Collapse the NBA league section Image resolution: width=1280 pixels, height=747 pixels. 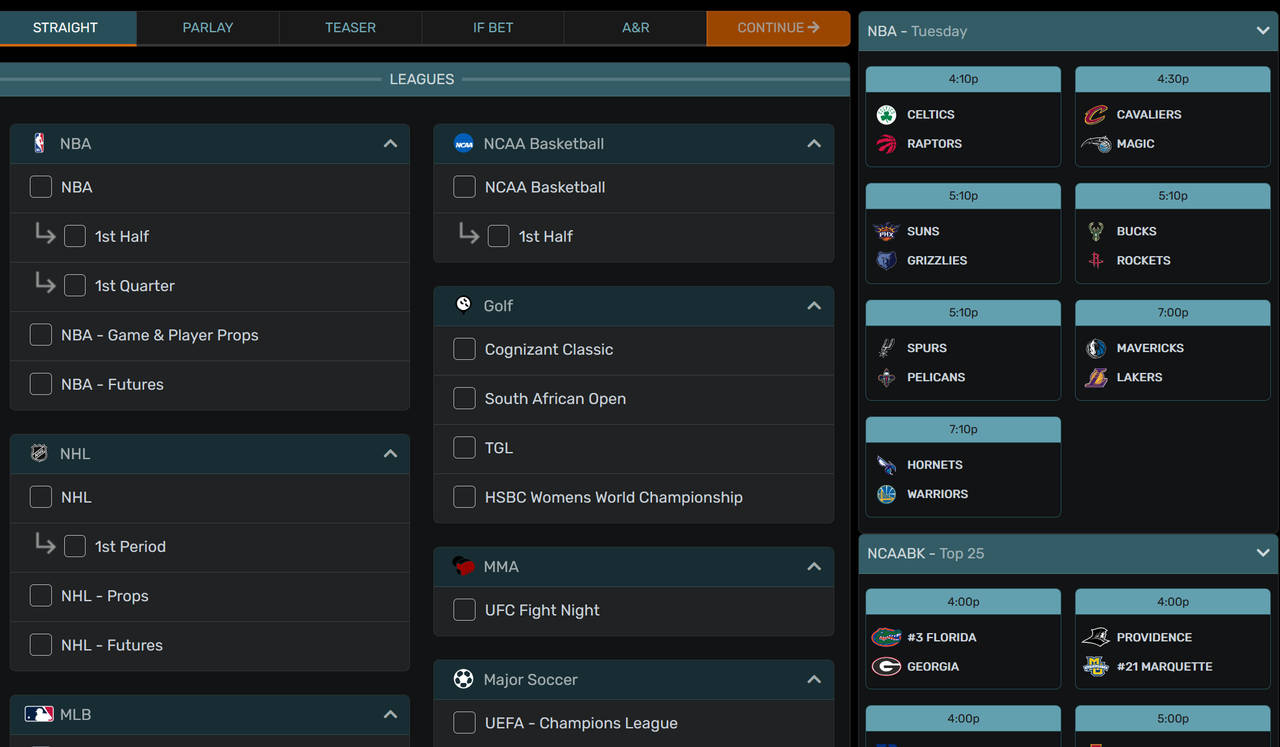390,144
